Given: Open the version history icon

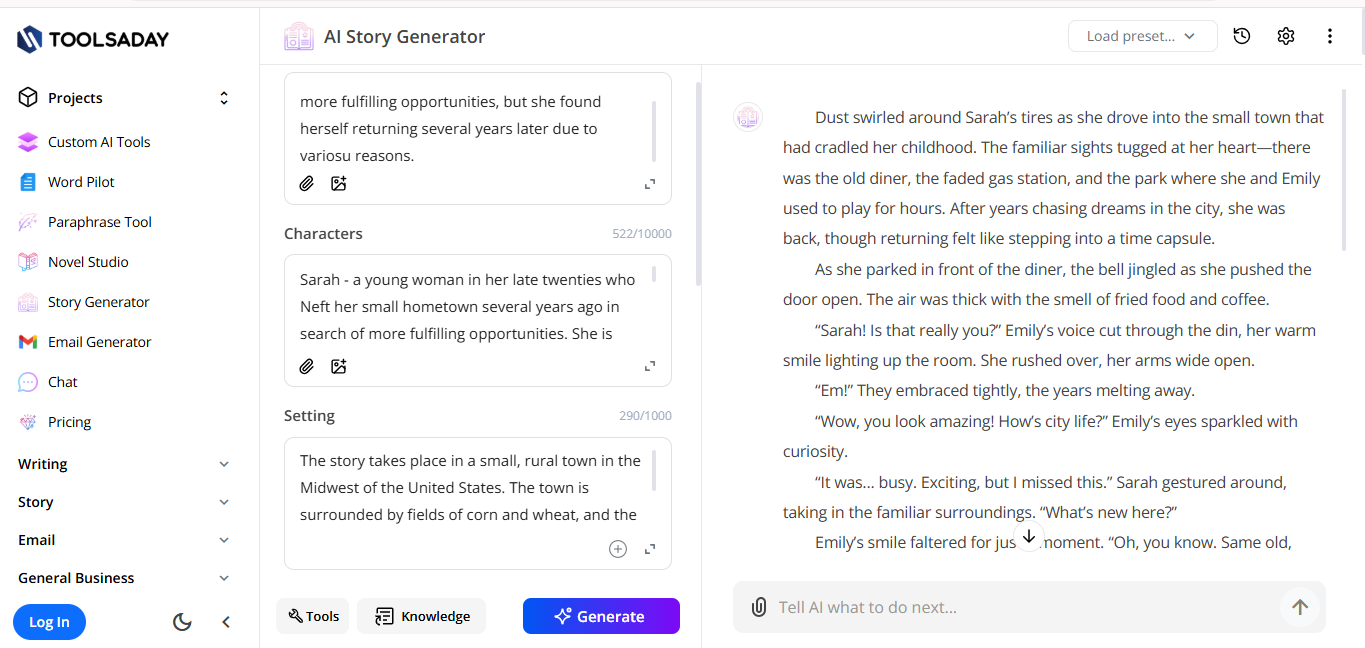Looking at the screenshot, I should pos(1241,35).
